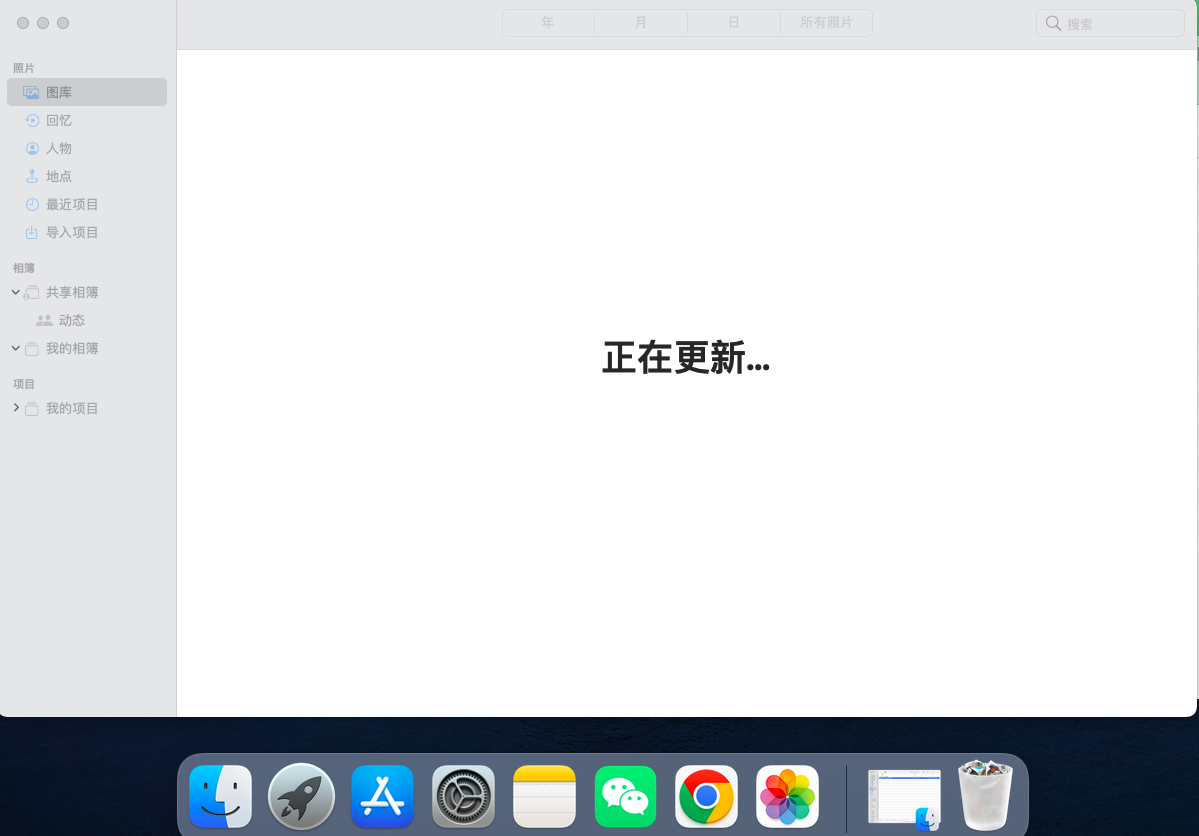
Task: Click the 搜索 search field
Action: pos(1109,22)
